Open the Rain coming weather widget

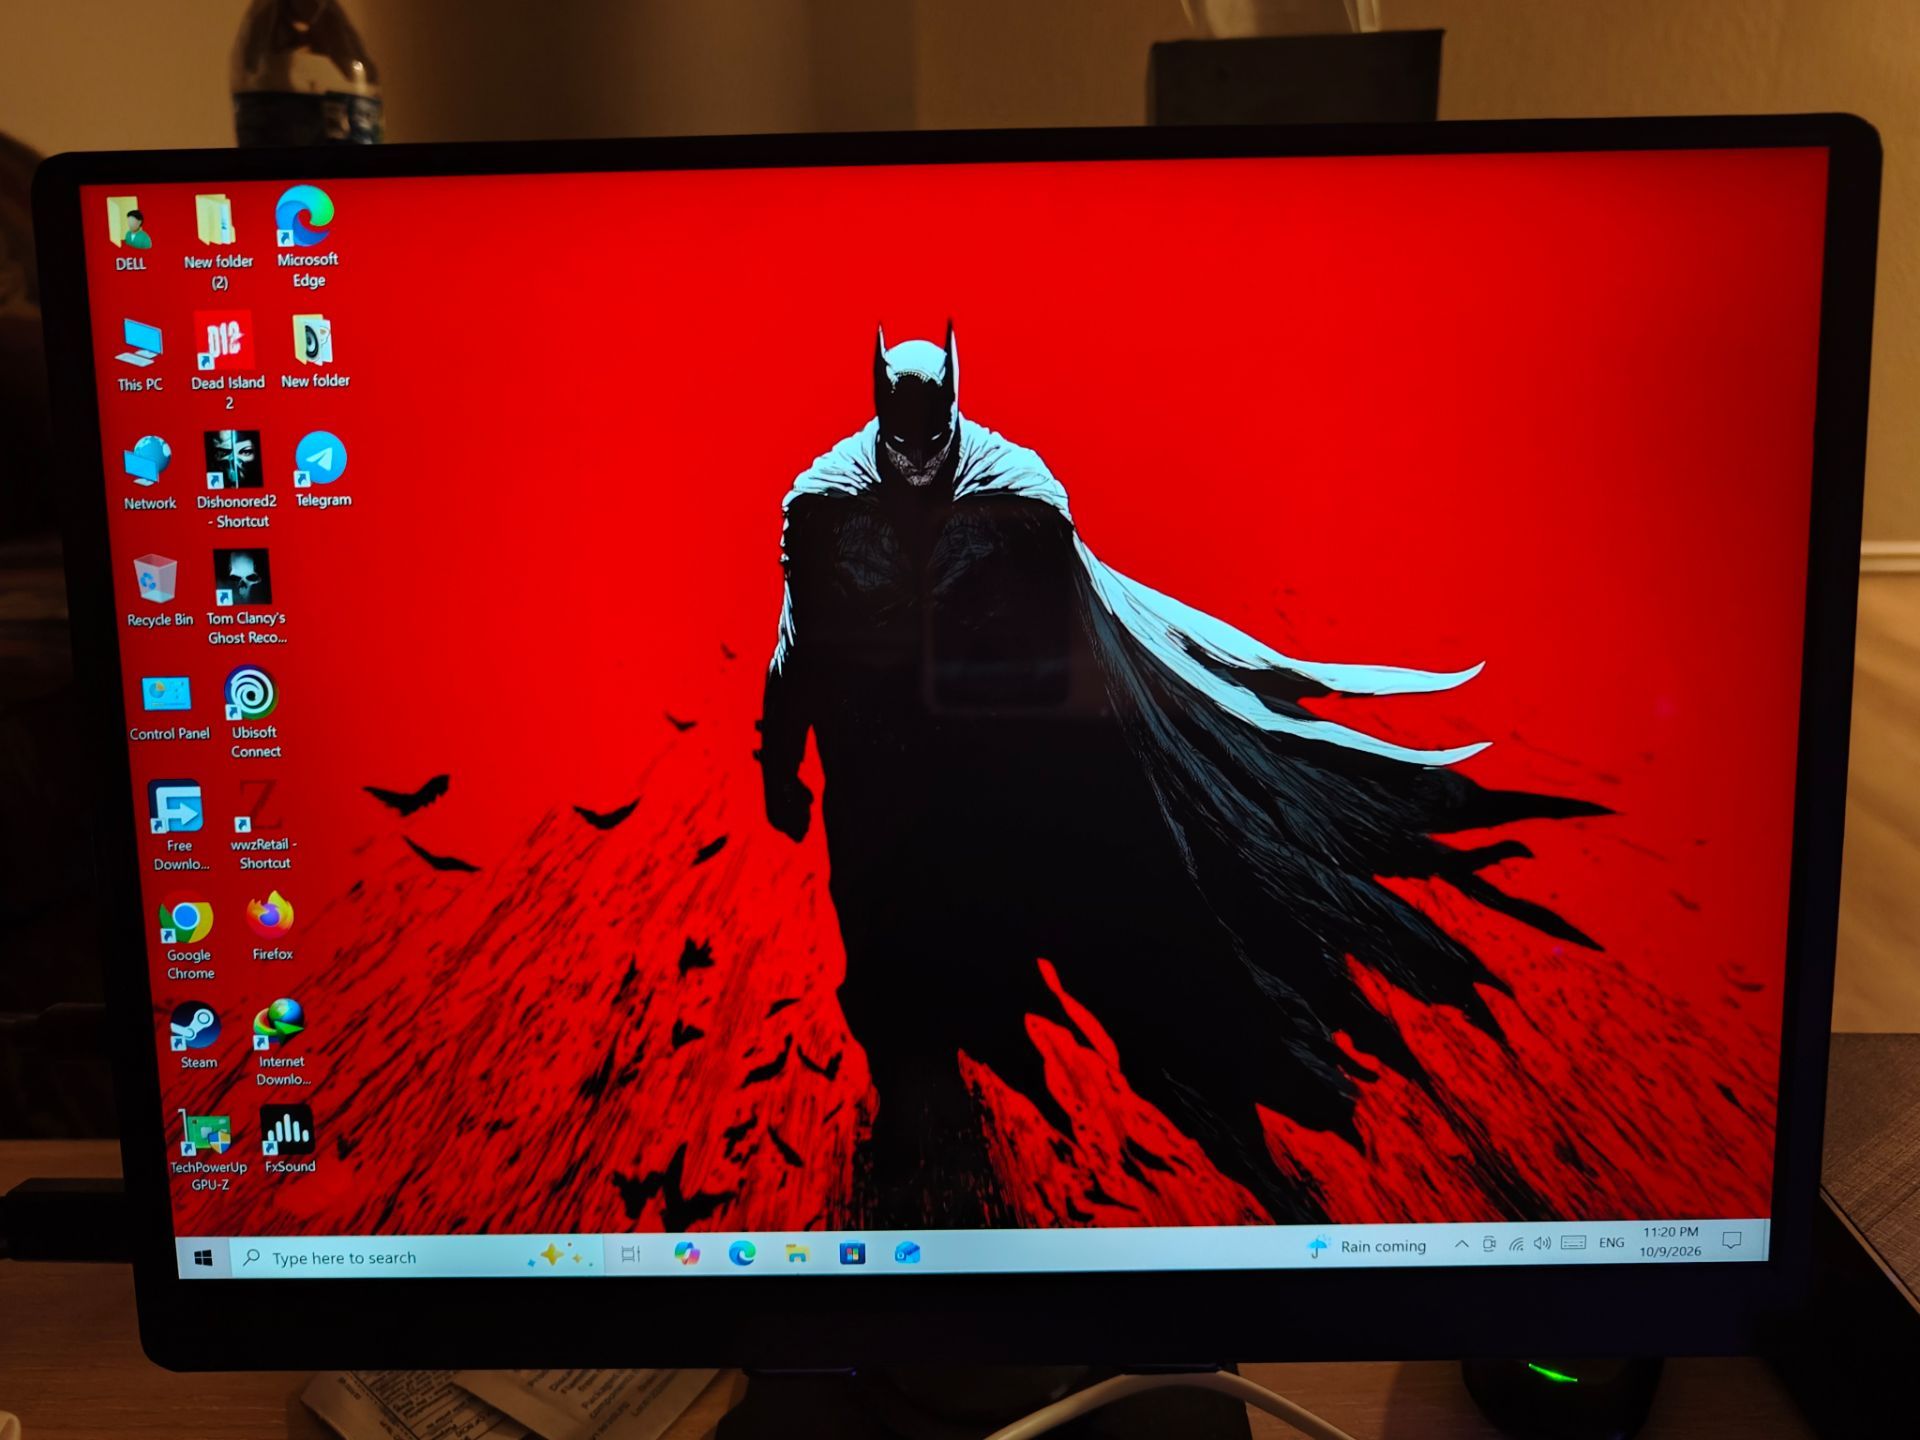point(1367,1246)
